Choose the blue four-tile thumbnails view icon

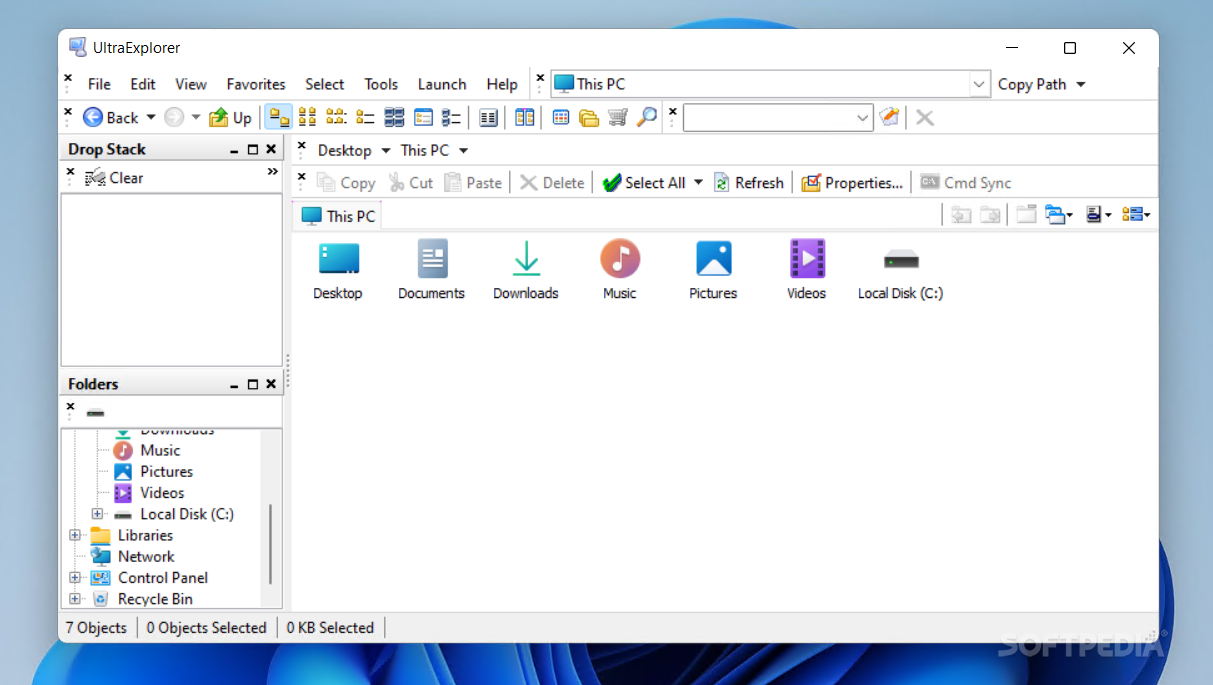tap(394, 117)
